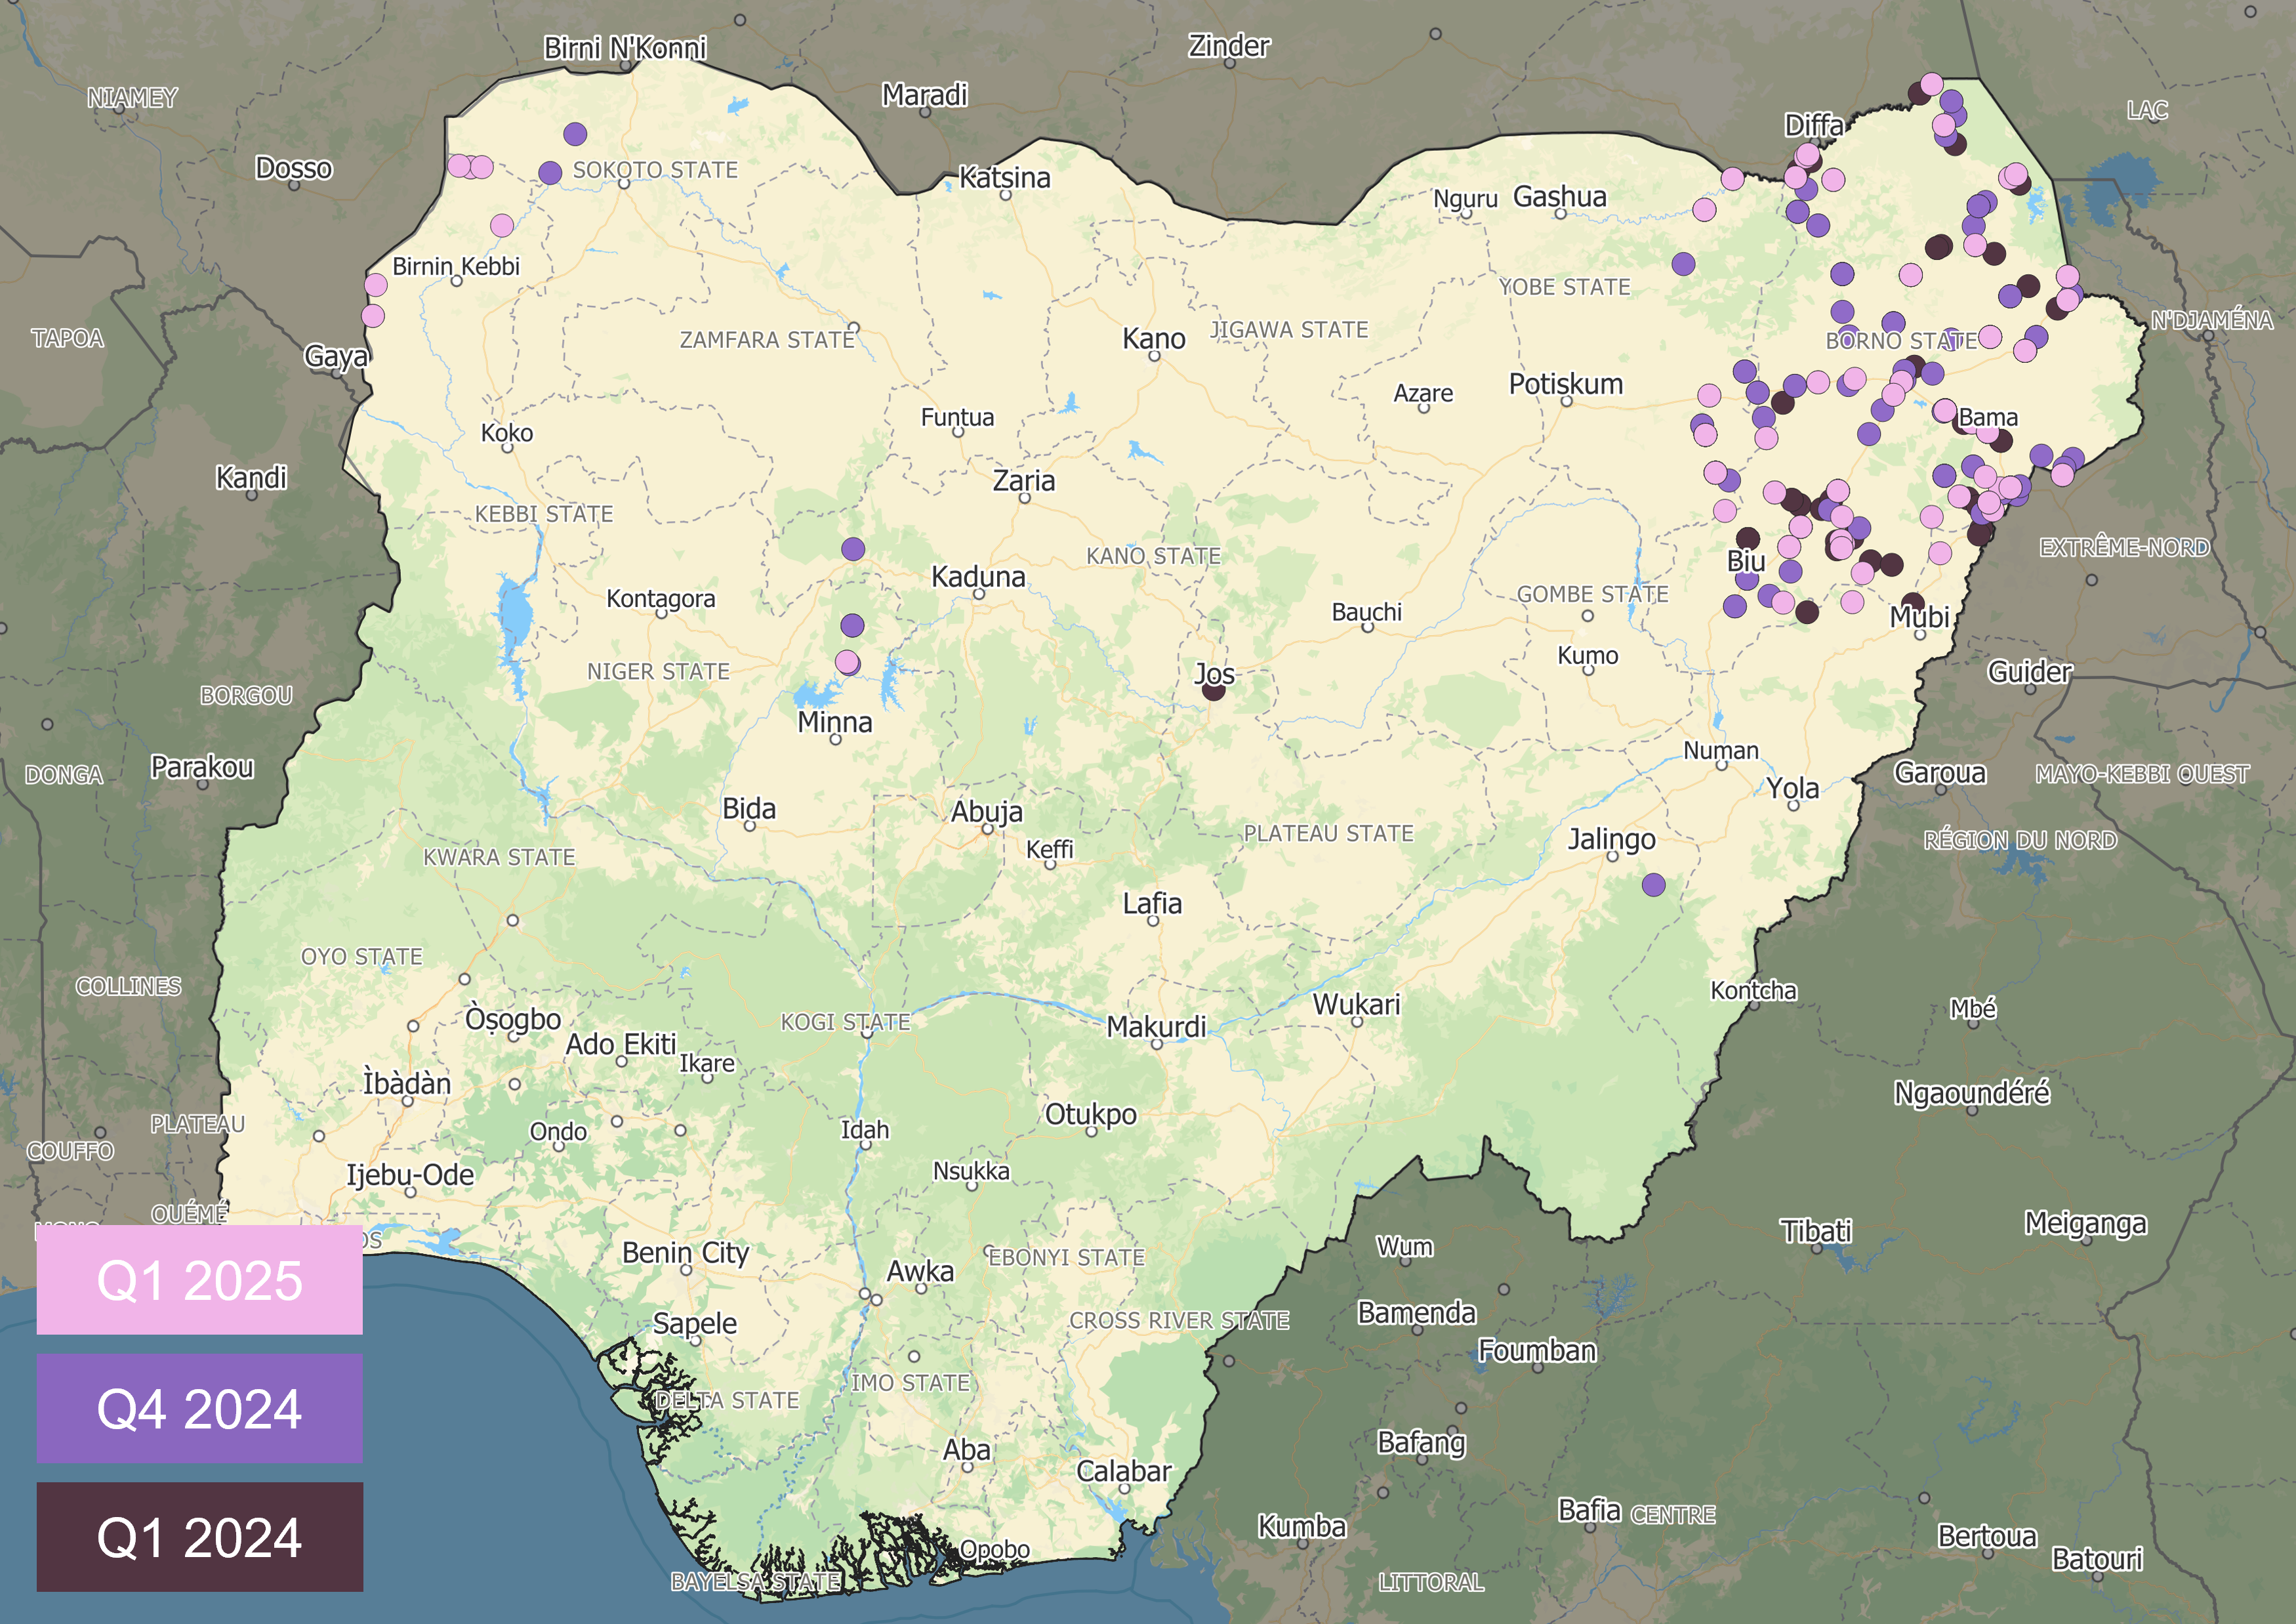
Task: Click the pink marker north of Gaya
Action: [x=373, y=316]
